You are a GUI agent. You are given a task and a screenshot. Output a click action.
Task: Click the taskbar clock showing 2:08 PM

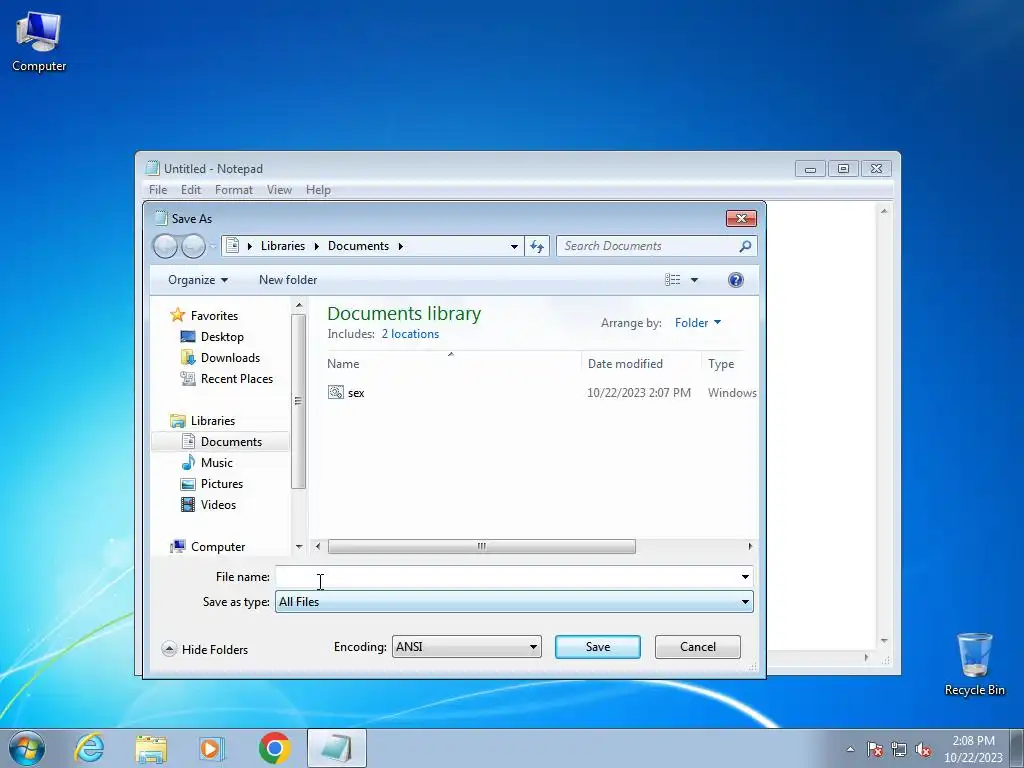[972, 749]
